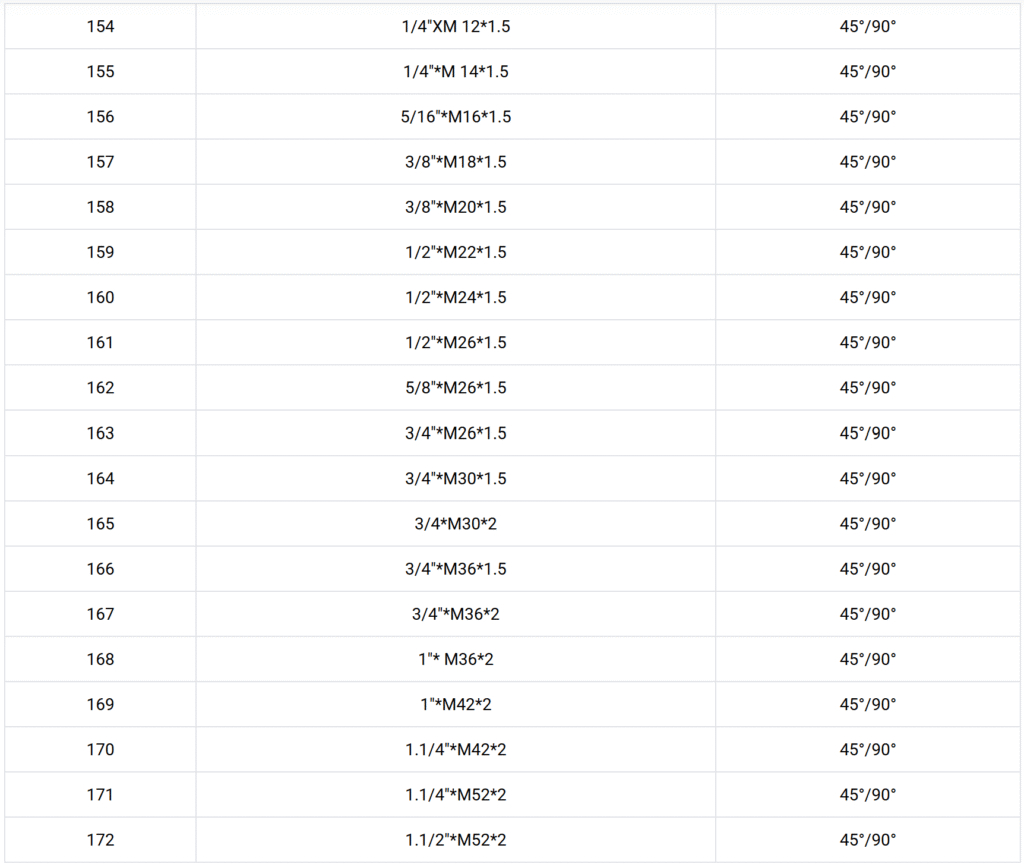Screen dimensions: 1024x864
Task: Click the 45°/90° angle in row 166
Action: (867, 569)
